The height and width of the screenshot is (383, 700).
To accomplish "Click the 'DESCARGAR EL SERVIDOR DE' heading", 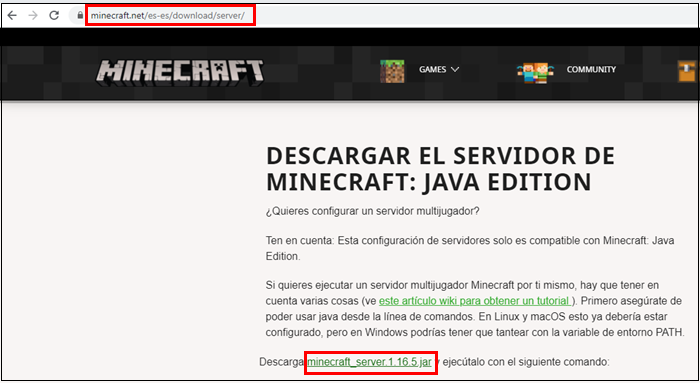I will [440, 156].
